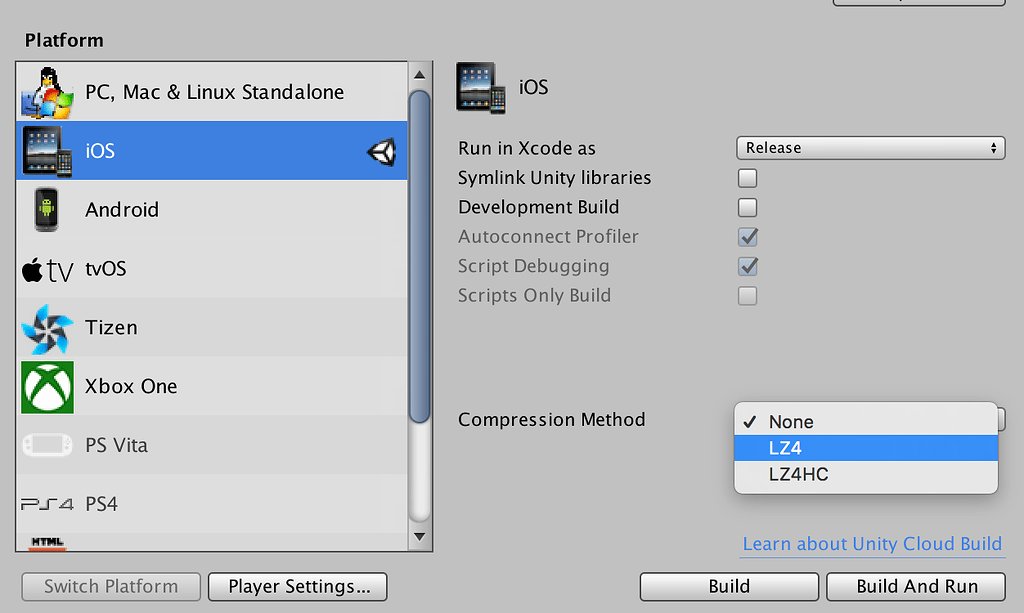1024x613 pixels.
Task: Select the Xbox One logo icon
Action: [x=47, y=387]
